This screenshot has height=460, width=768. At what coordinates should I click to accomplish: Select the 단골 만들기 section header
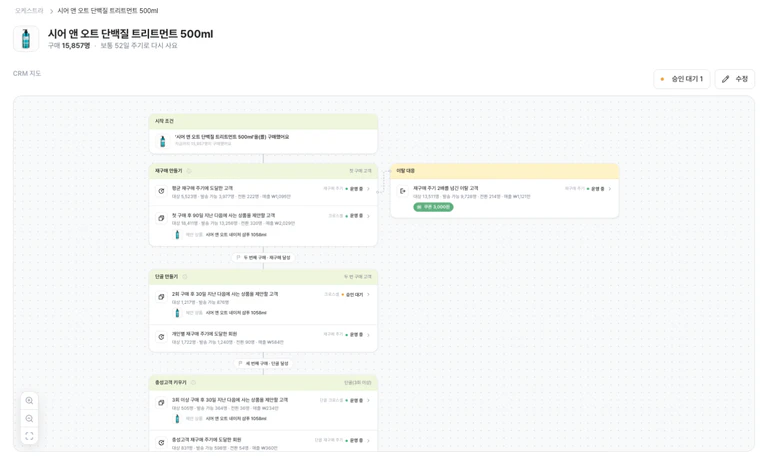263,277
